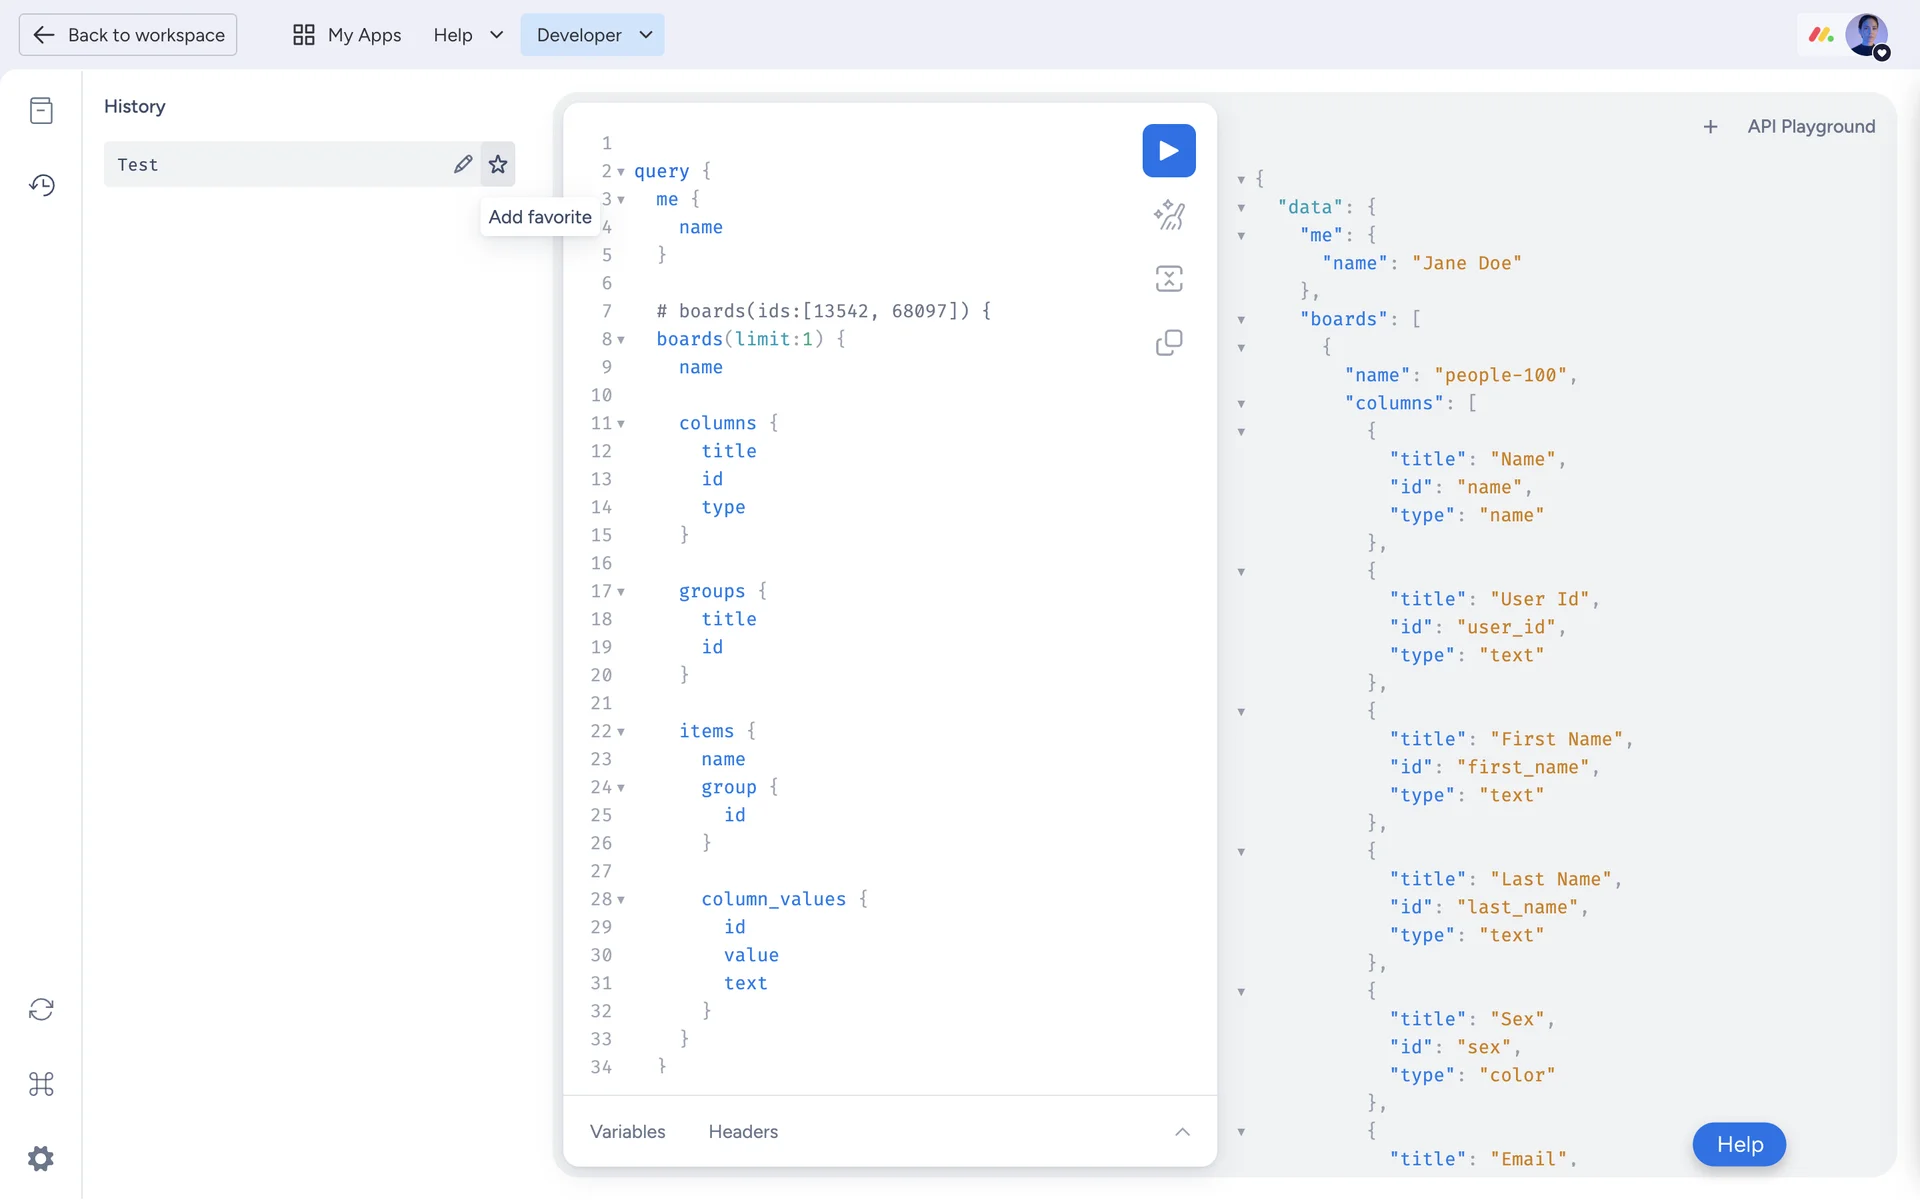Toggle favorite star on Test history item
Image resolution: width=1920 pixels, height=1200 pixels.
498,164
